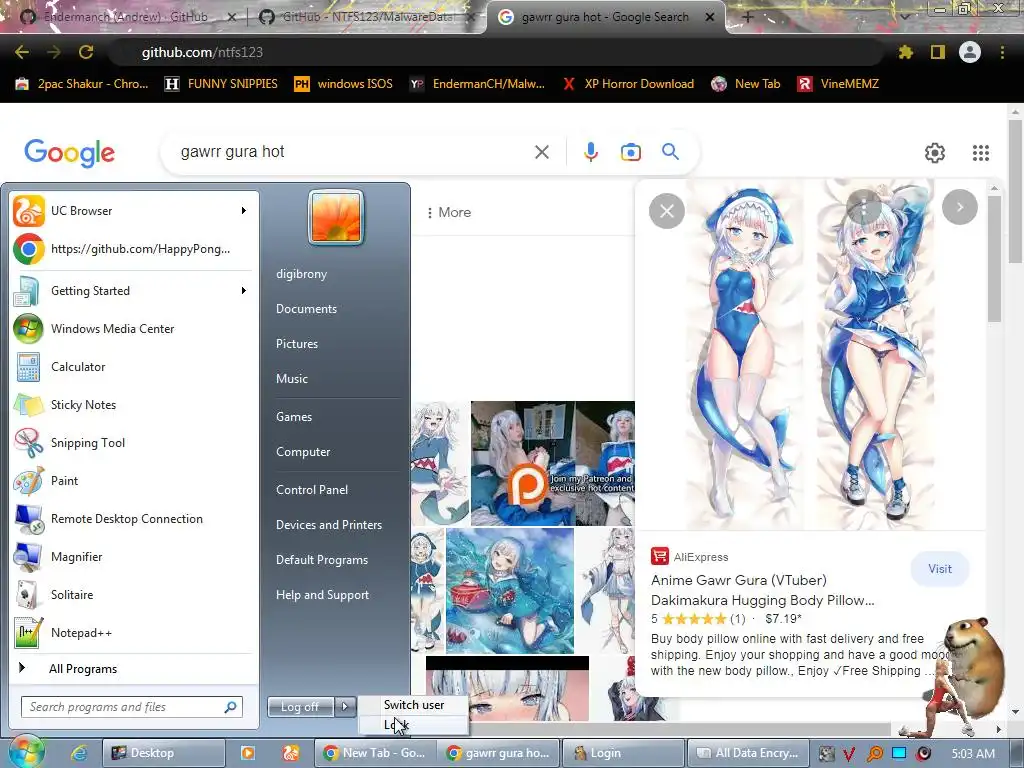The width and height of the screenshot is (1024, 768).
Task: Click Visit button for AliExpress result
Action: click(x=940, y=569)
